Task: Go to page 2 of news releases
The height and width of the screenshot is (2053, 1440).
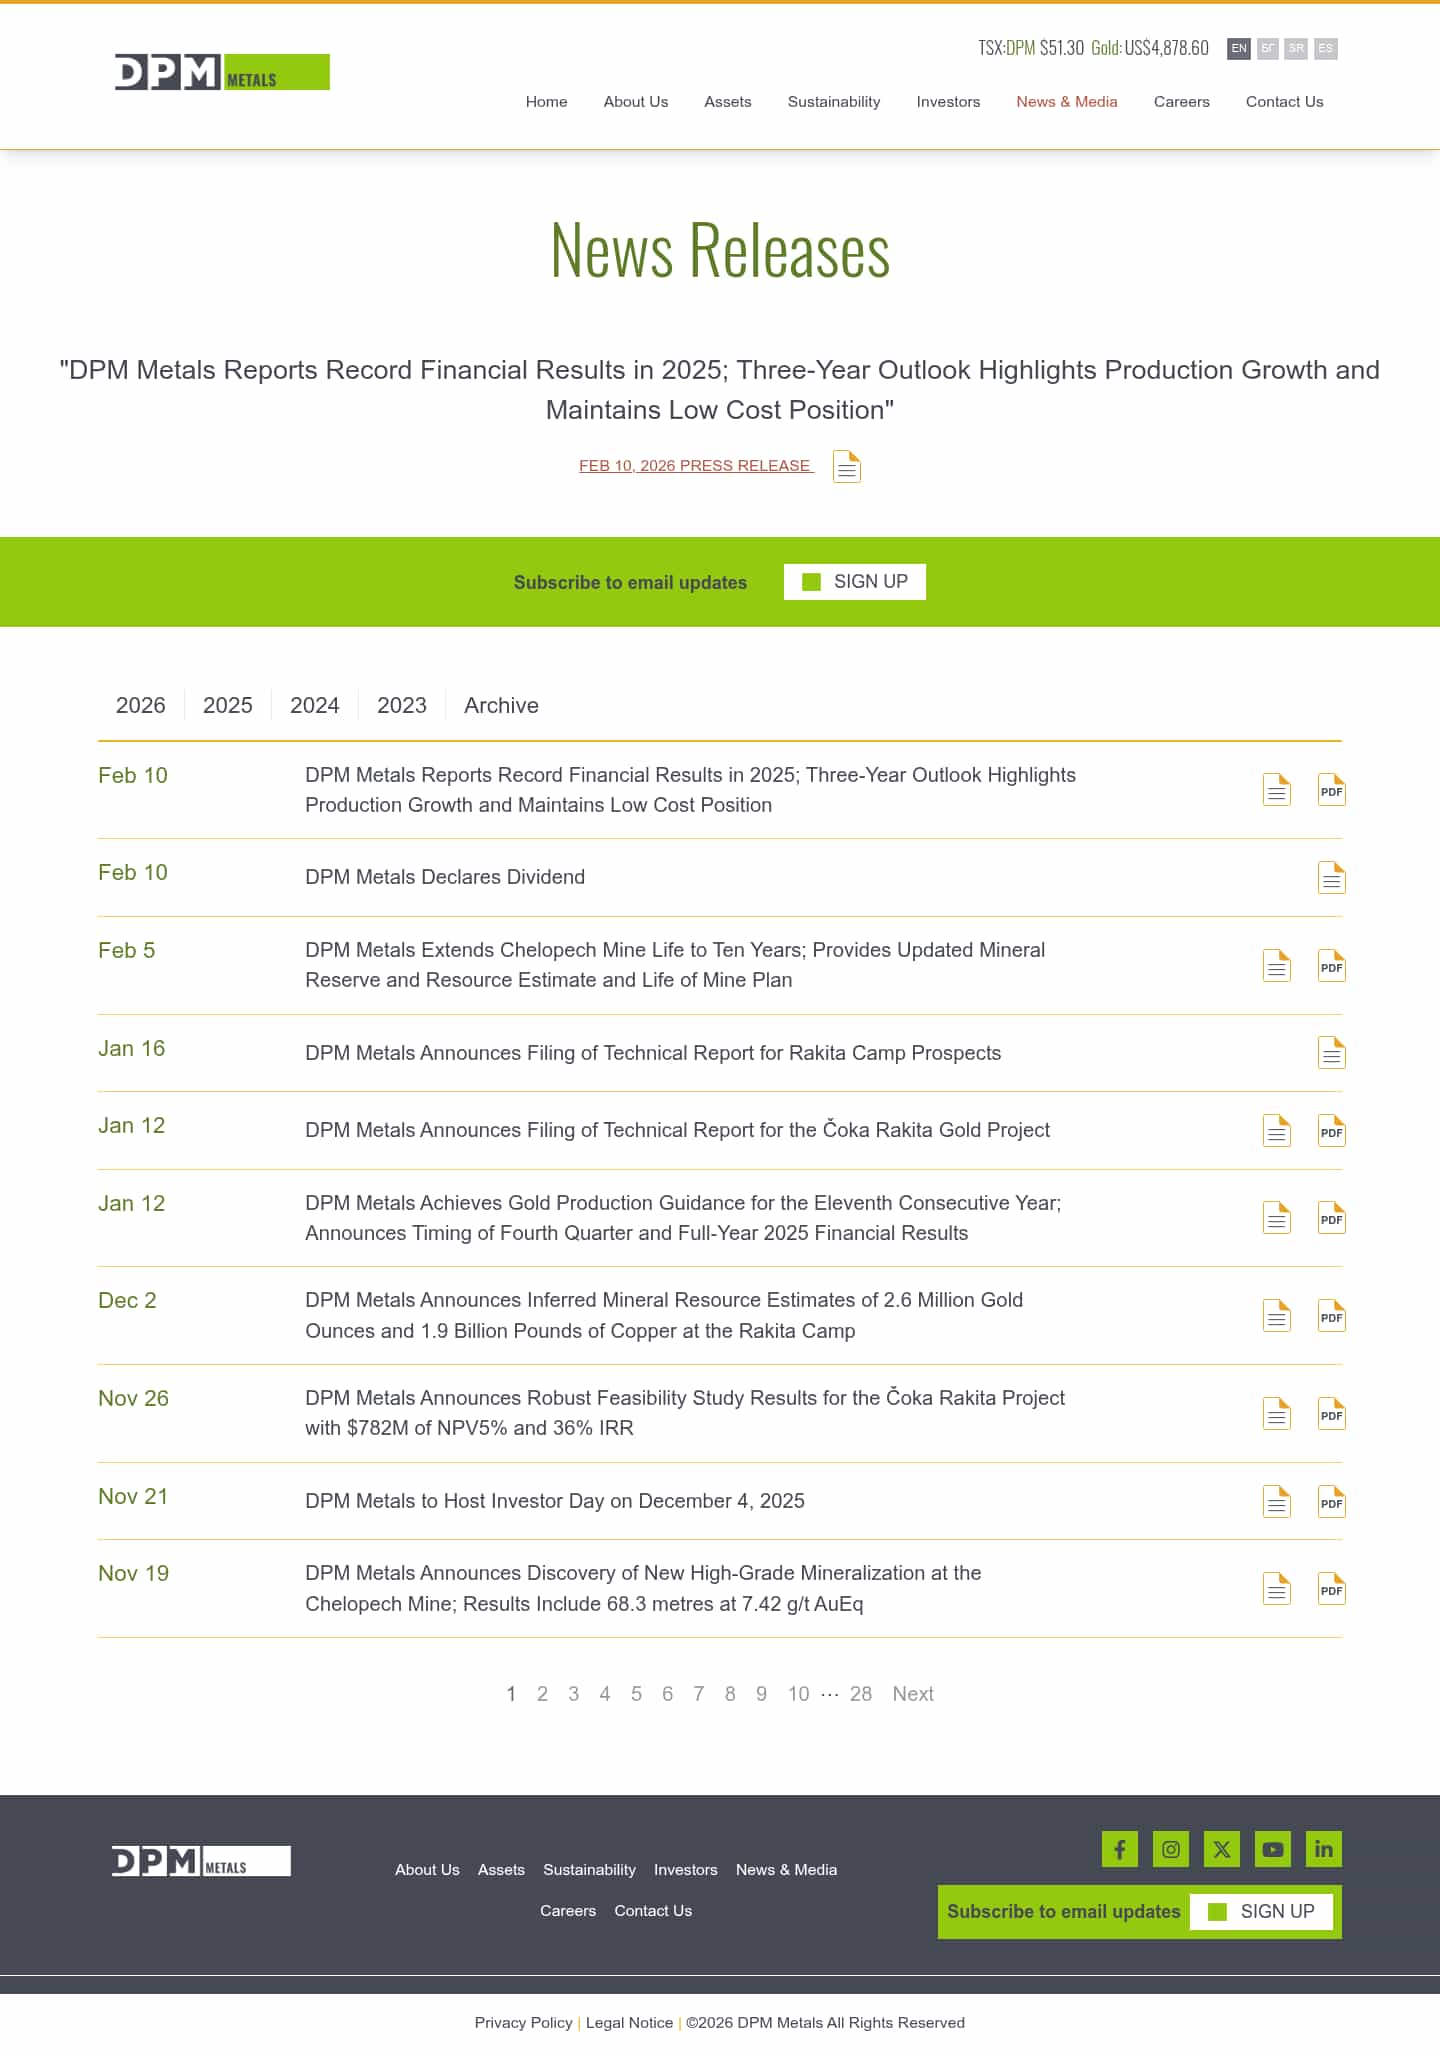Action: click(x=542, y=1694)
